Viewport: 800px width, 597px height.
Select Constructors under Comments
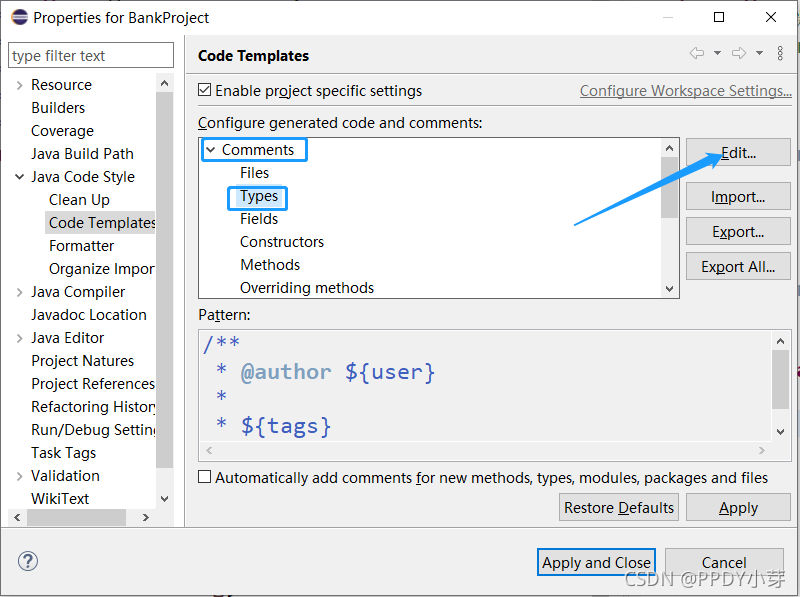[x=282, y=242]
